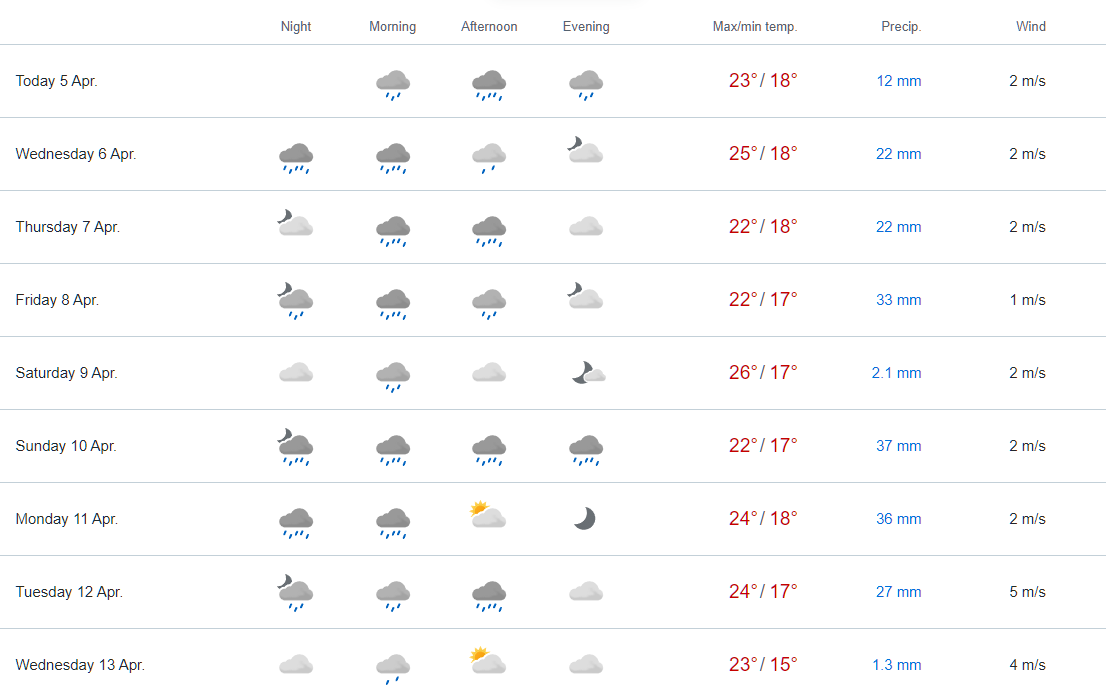1106x699 pixels.
Task: Click Tuesday 12 Apr. evening cloud icon
Action: [586, 591]
